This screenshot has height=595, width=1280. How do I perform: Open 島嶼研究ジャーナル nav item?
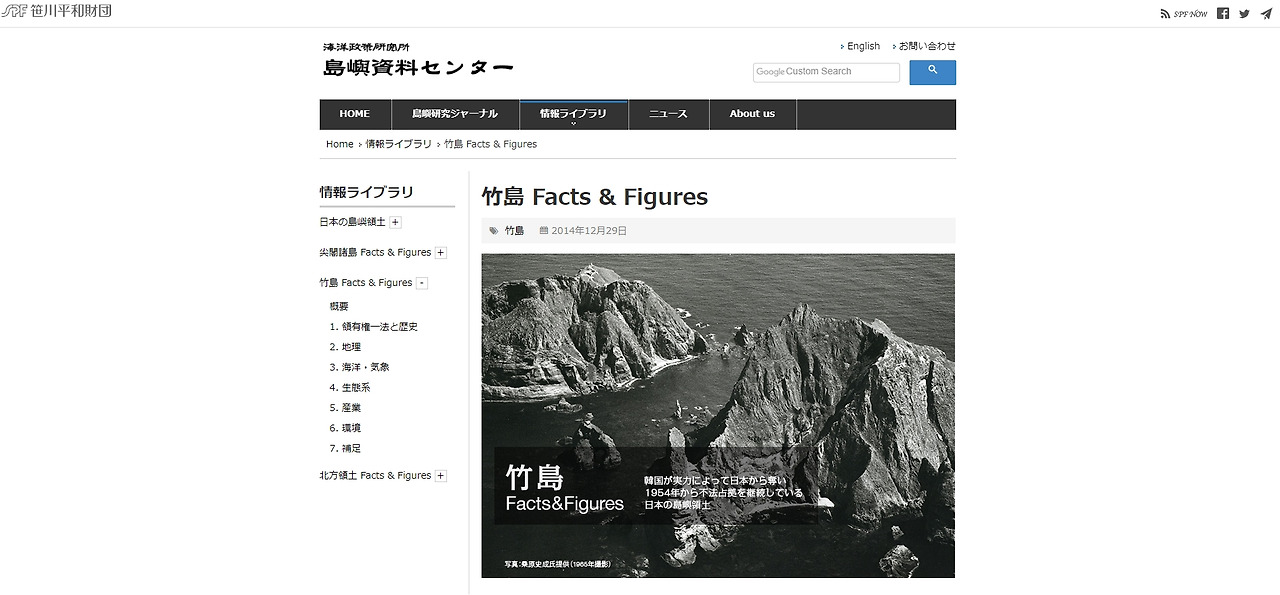click(454, 114)
